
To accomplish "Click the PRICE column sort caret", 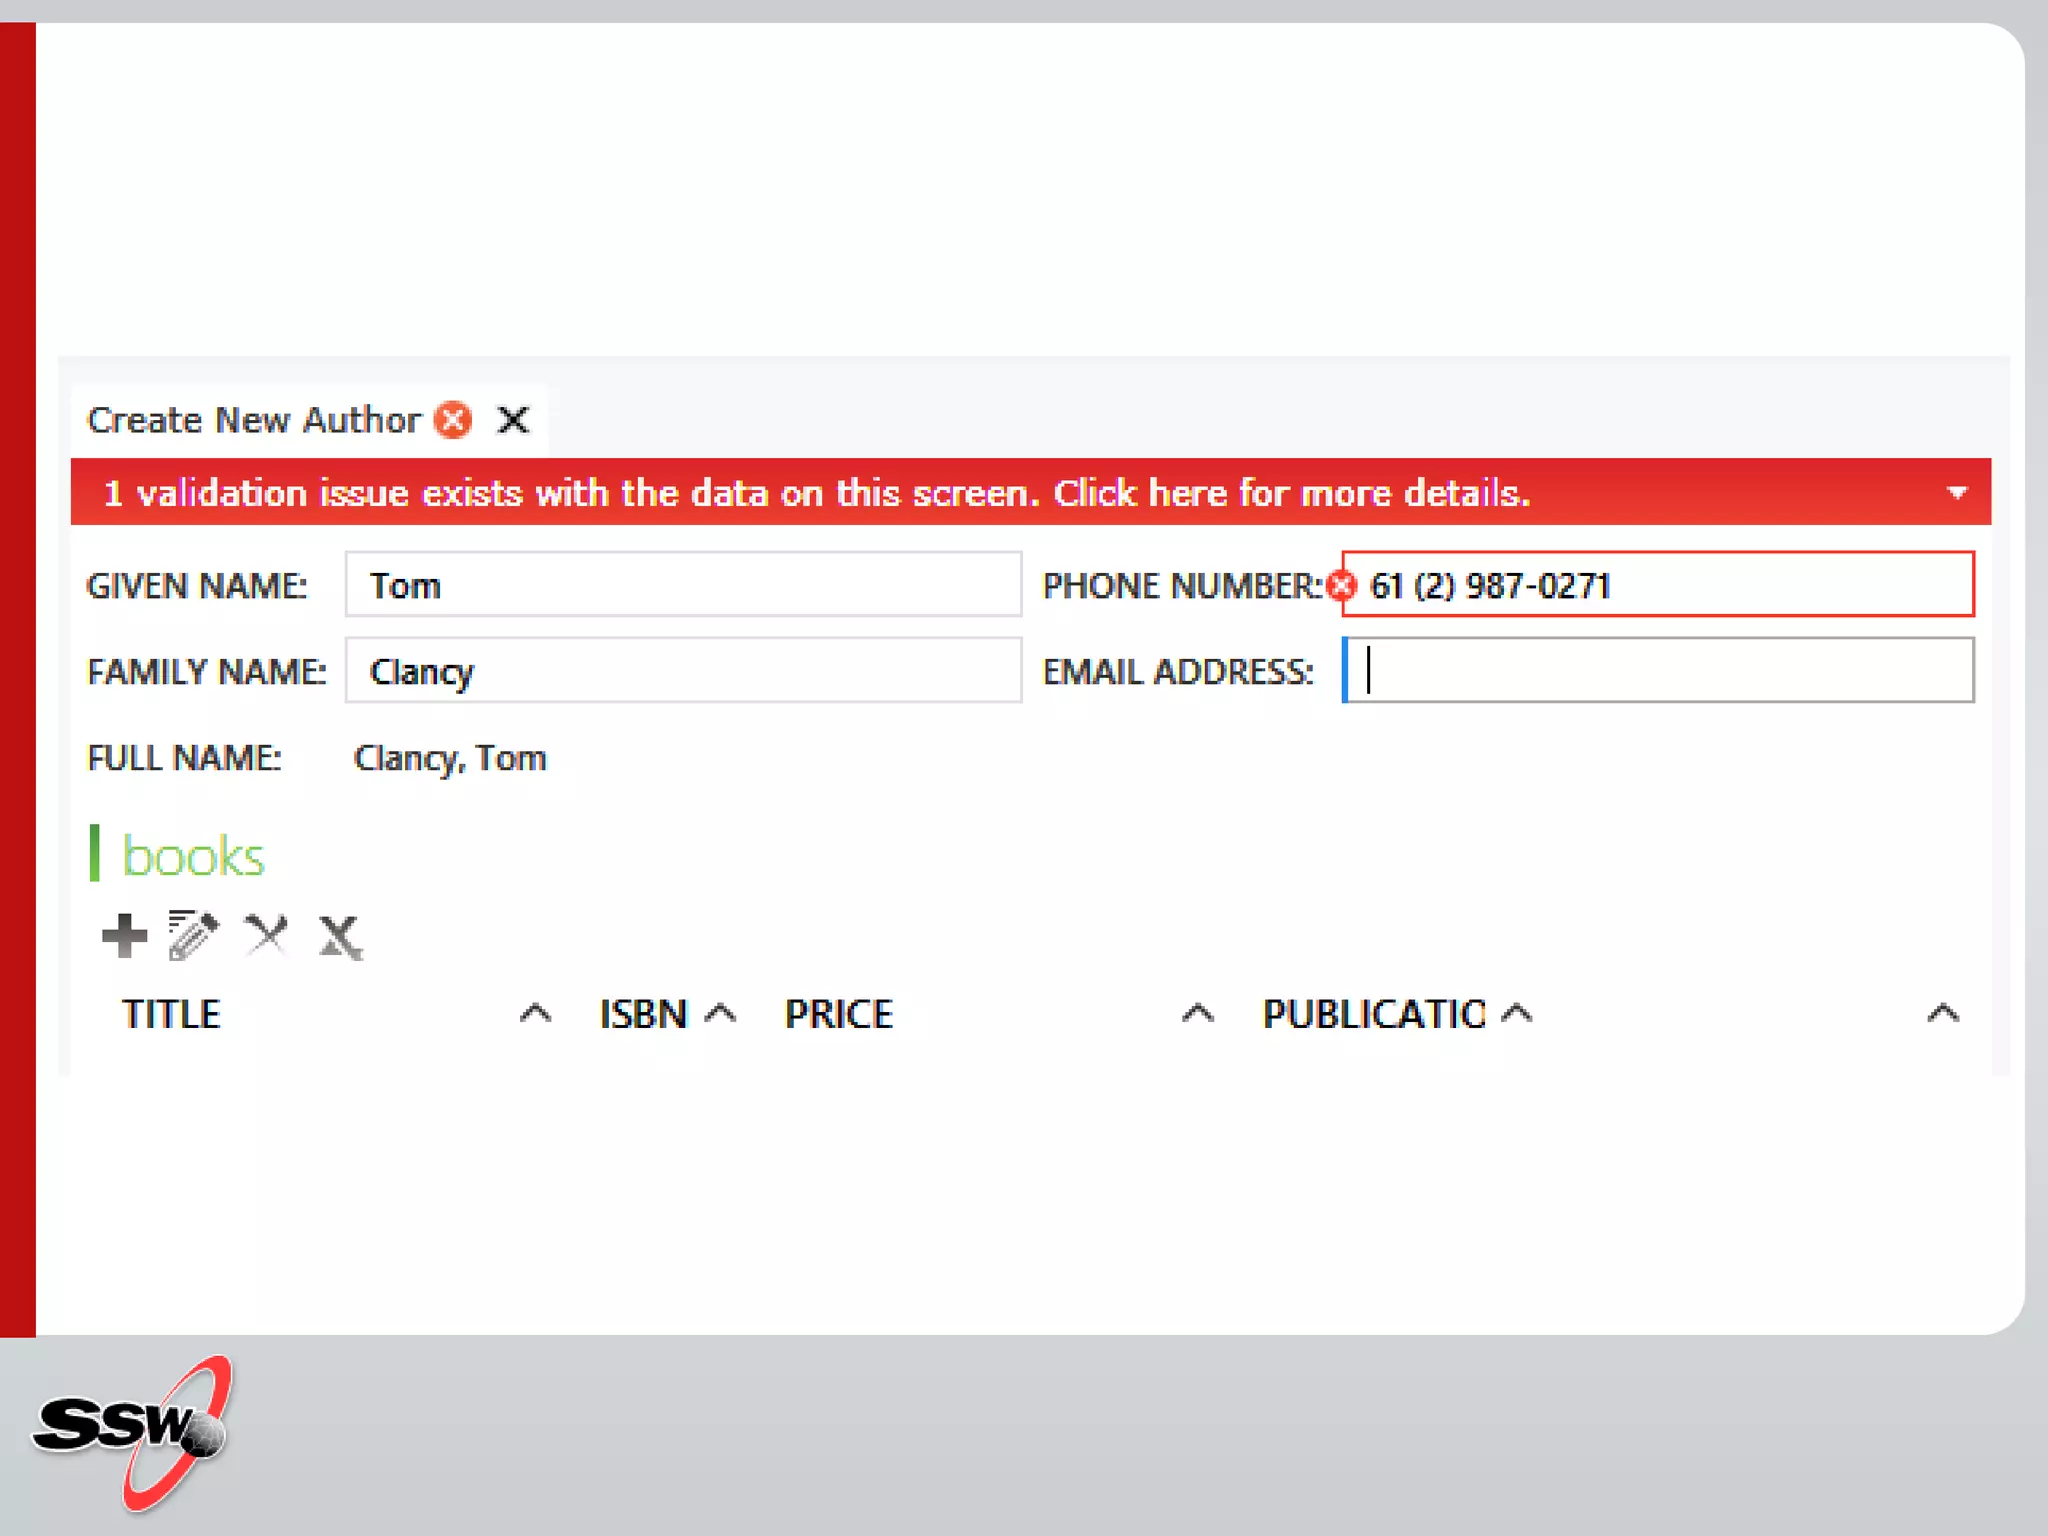I will 1197,1014.
